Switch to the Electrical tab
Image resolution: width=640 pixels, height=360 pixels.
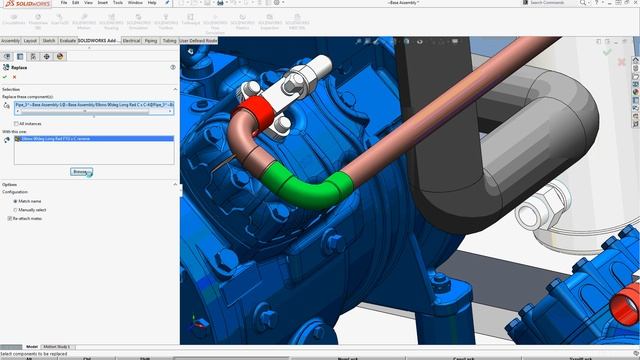pyautogui.click(x=131, y=41)
